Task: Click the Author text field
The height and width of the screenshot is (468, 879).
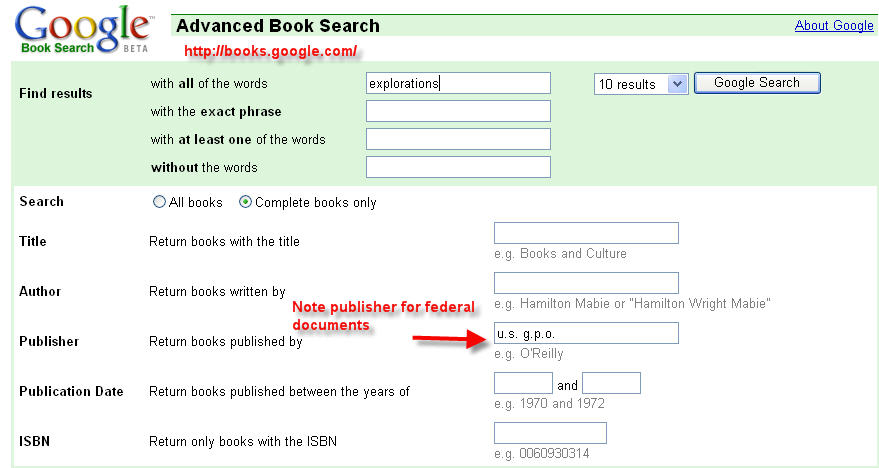Action: [586, 283]
